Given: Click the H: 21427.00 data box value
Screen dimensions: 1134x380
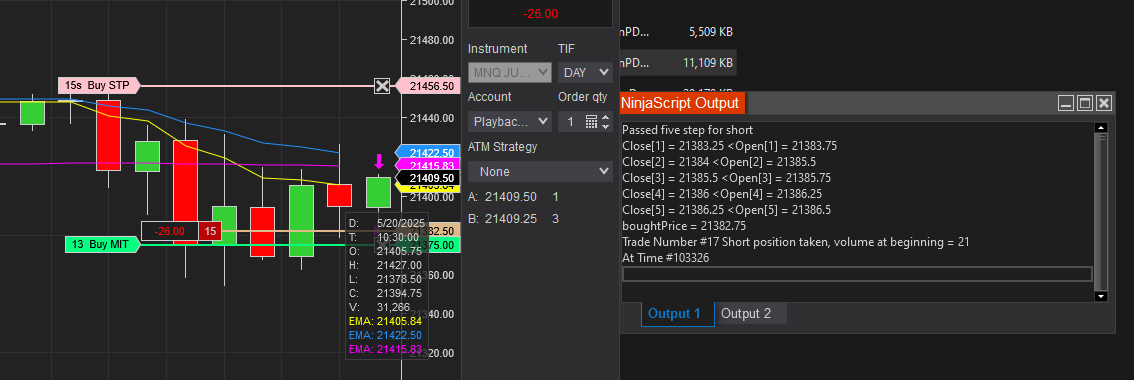Looking at the screenshot, I should tap(399, 265).
